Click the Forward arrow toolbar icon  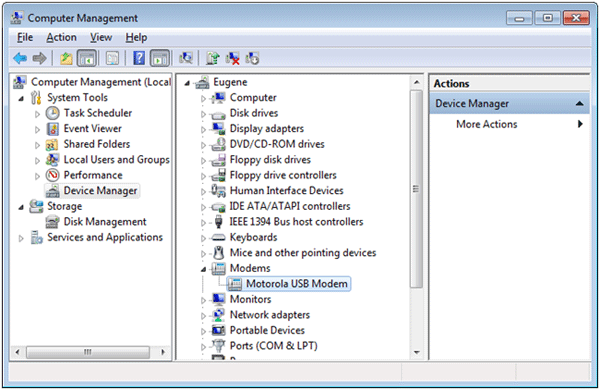tap(39, 59)
